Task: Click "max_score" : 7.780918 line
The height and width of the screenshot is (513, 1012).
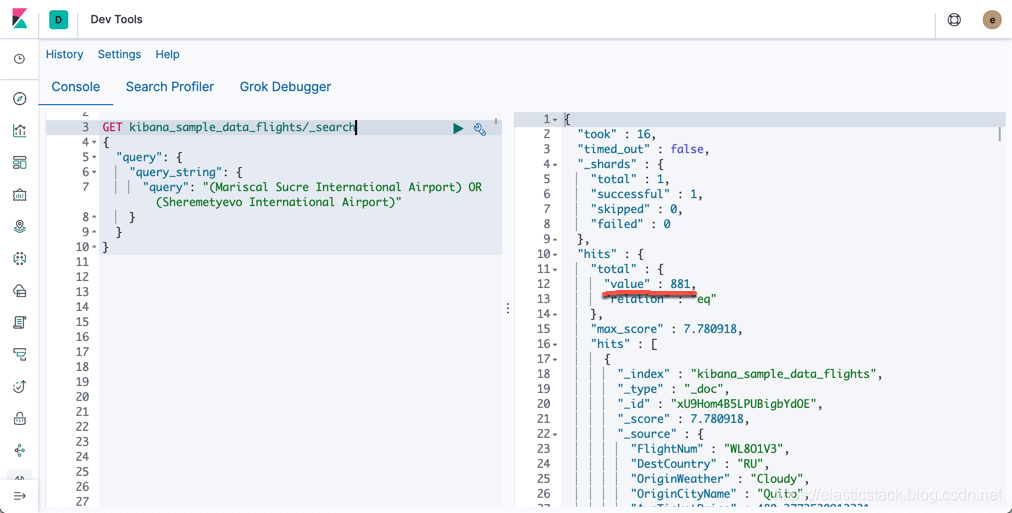Action: click(x=667, y=329)
